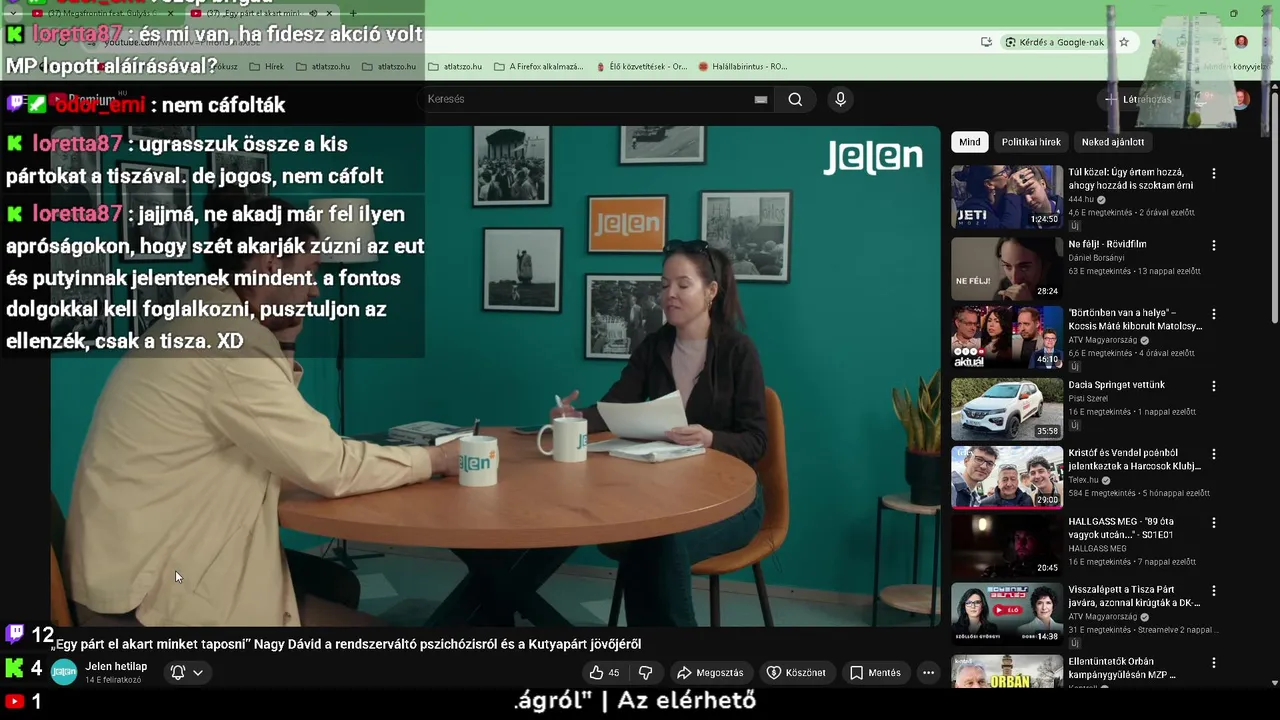
Task: Share the video via Megosztás
Action: pyautogui.click(x=710, y=673)
